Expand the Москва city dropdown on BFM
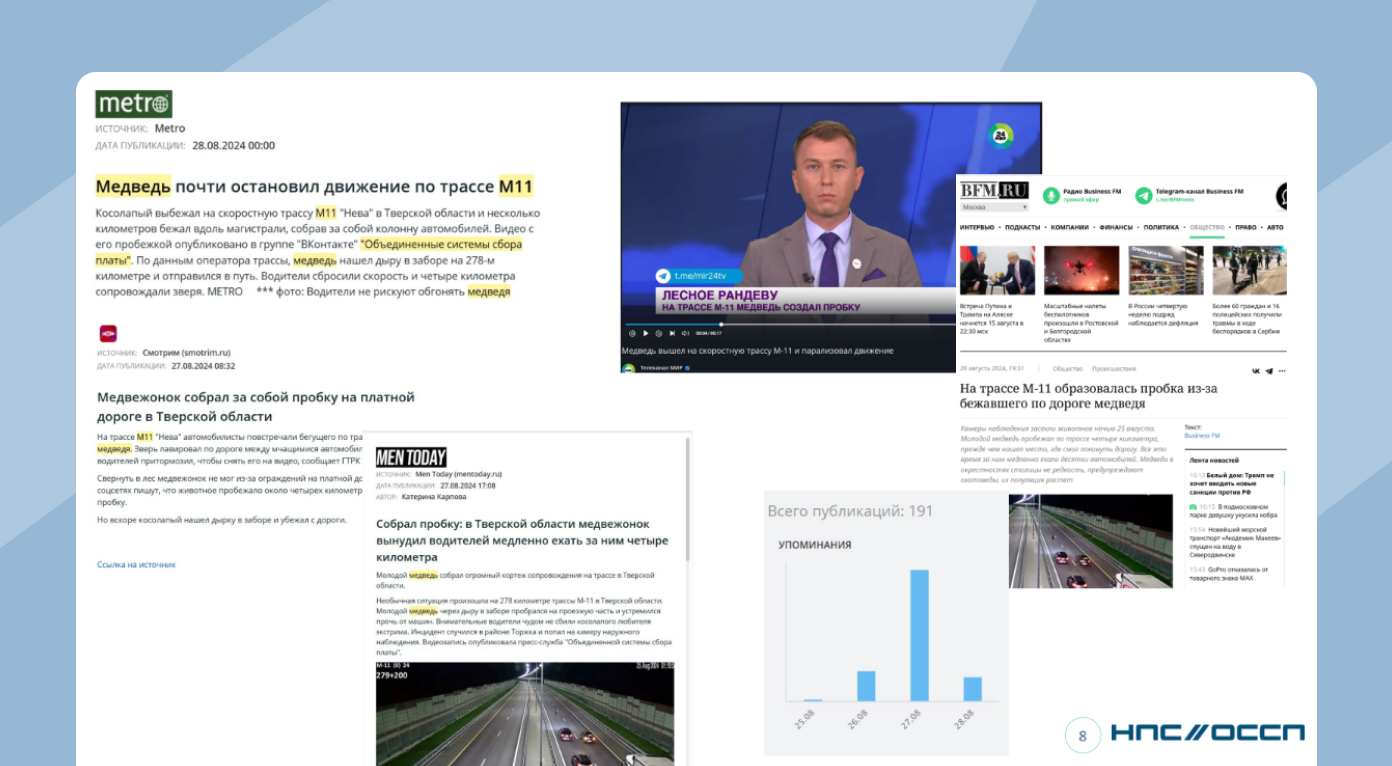The image size is (1392, 766). tap(994, 207)
